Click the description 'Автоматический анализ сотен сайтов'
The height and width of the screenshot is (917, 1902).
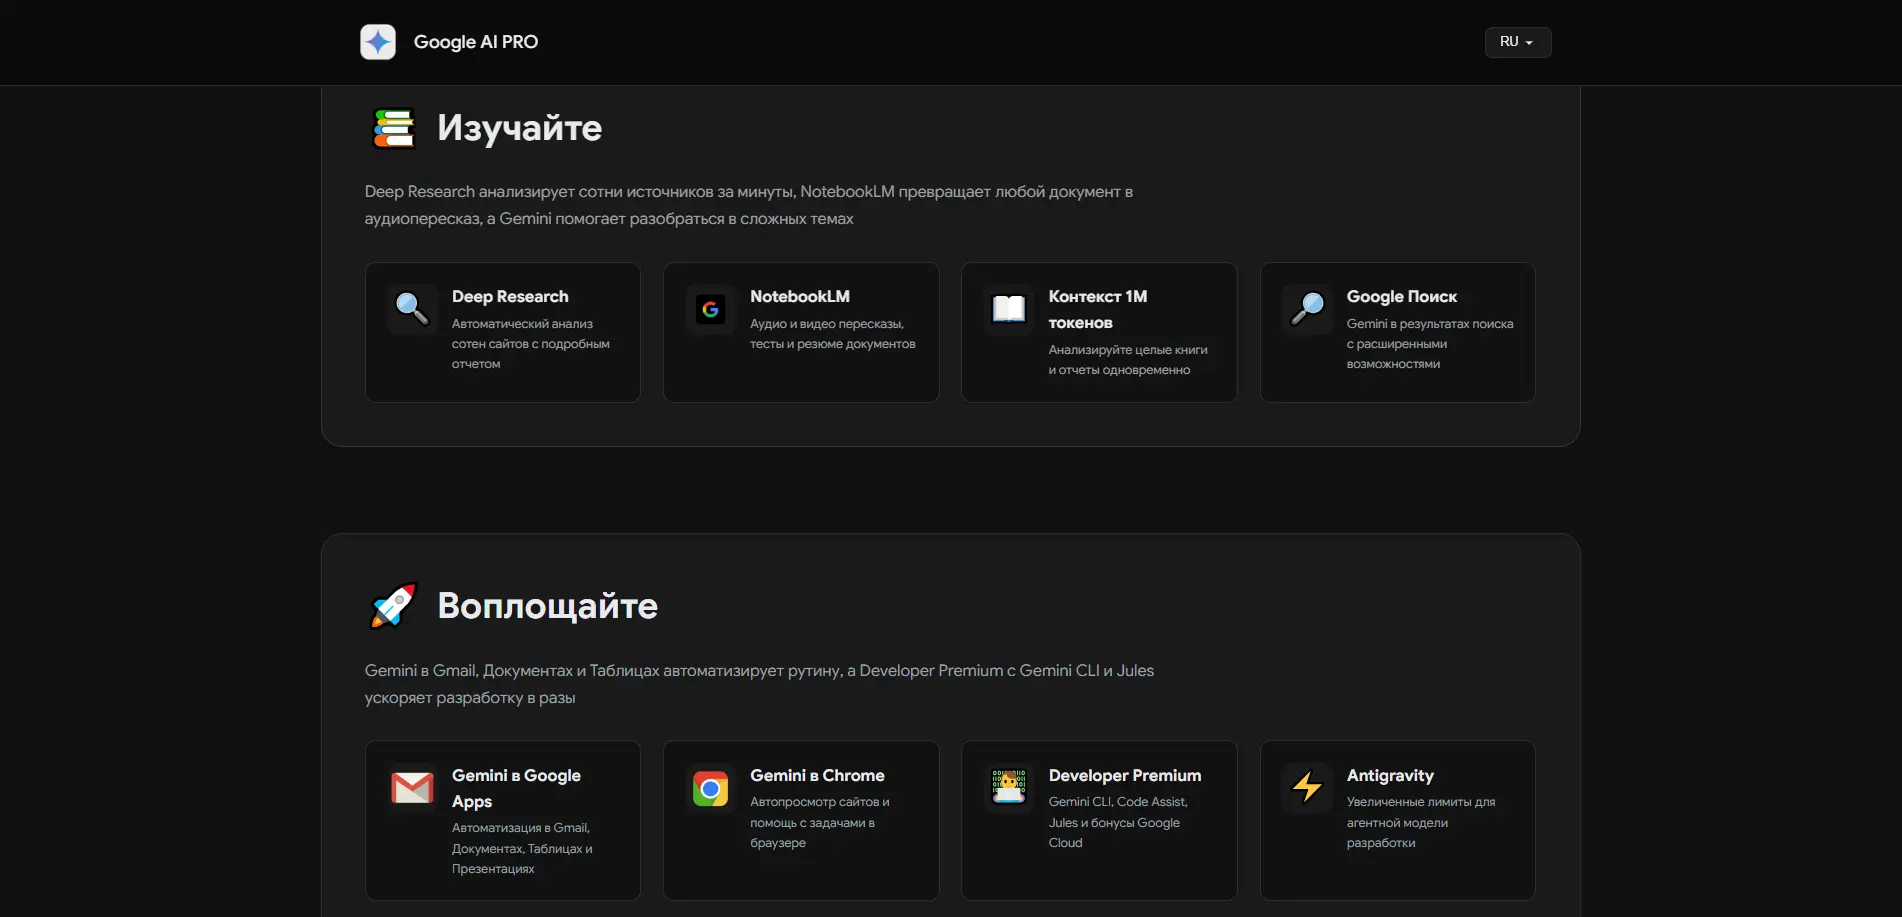pos(530,344)
